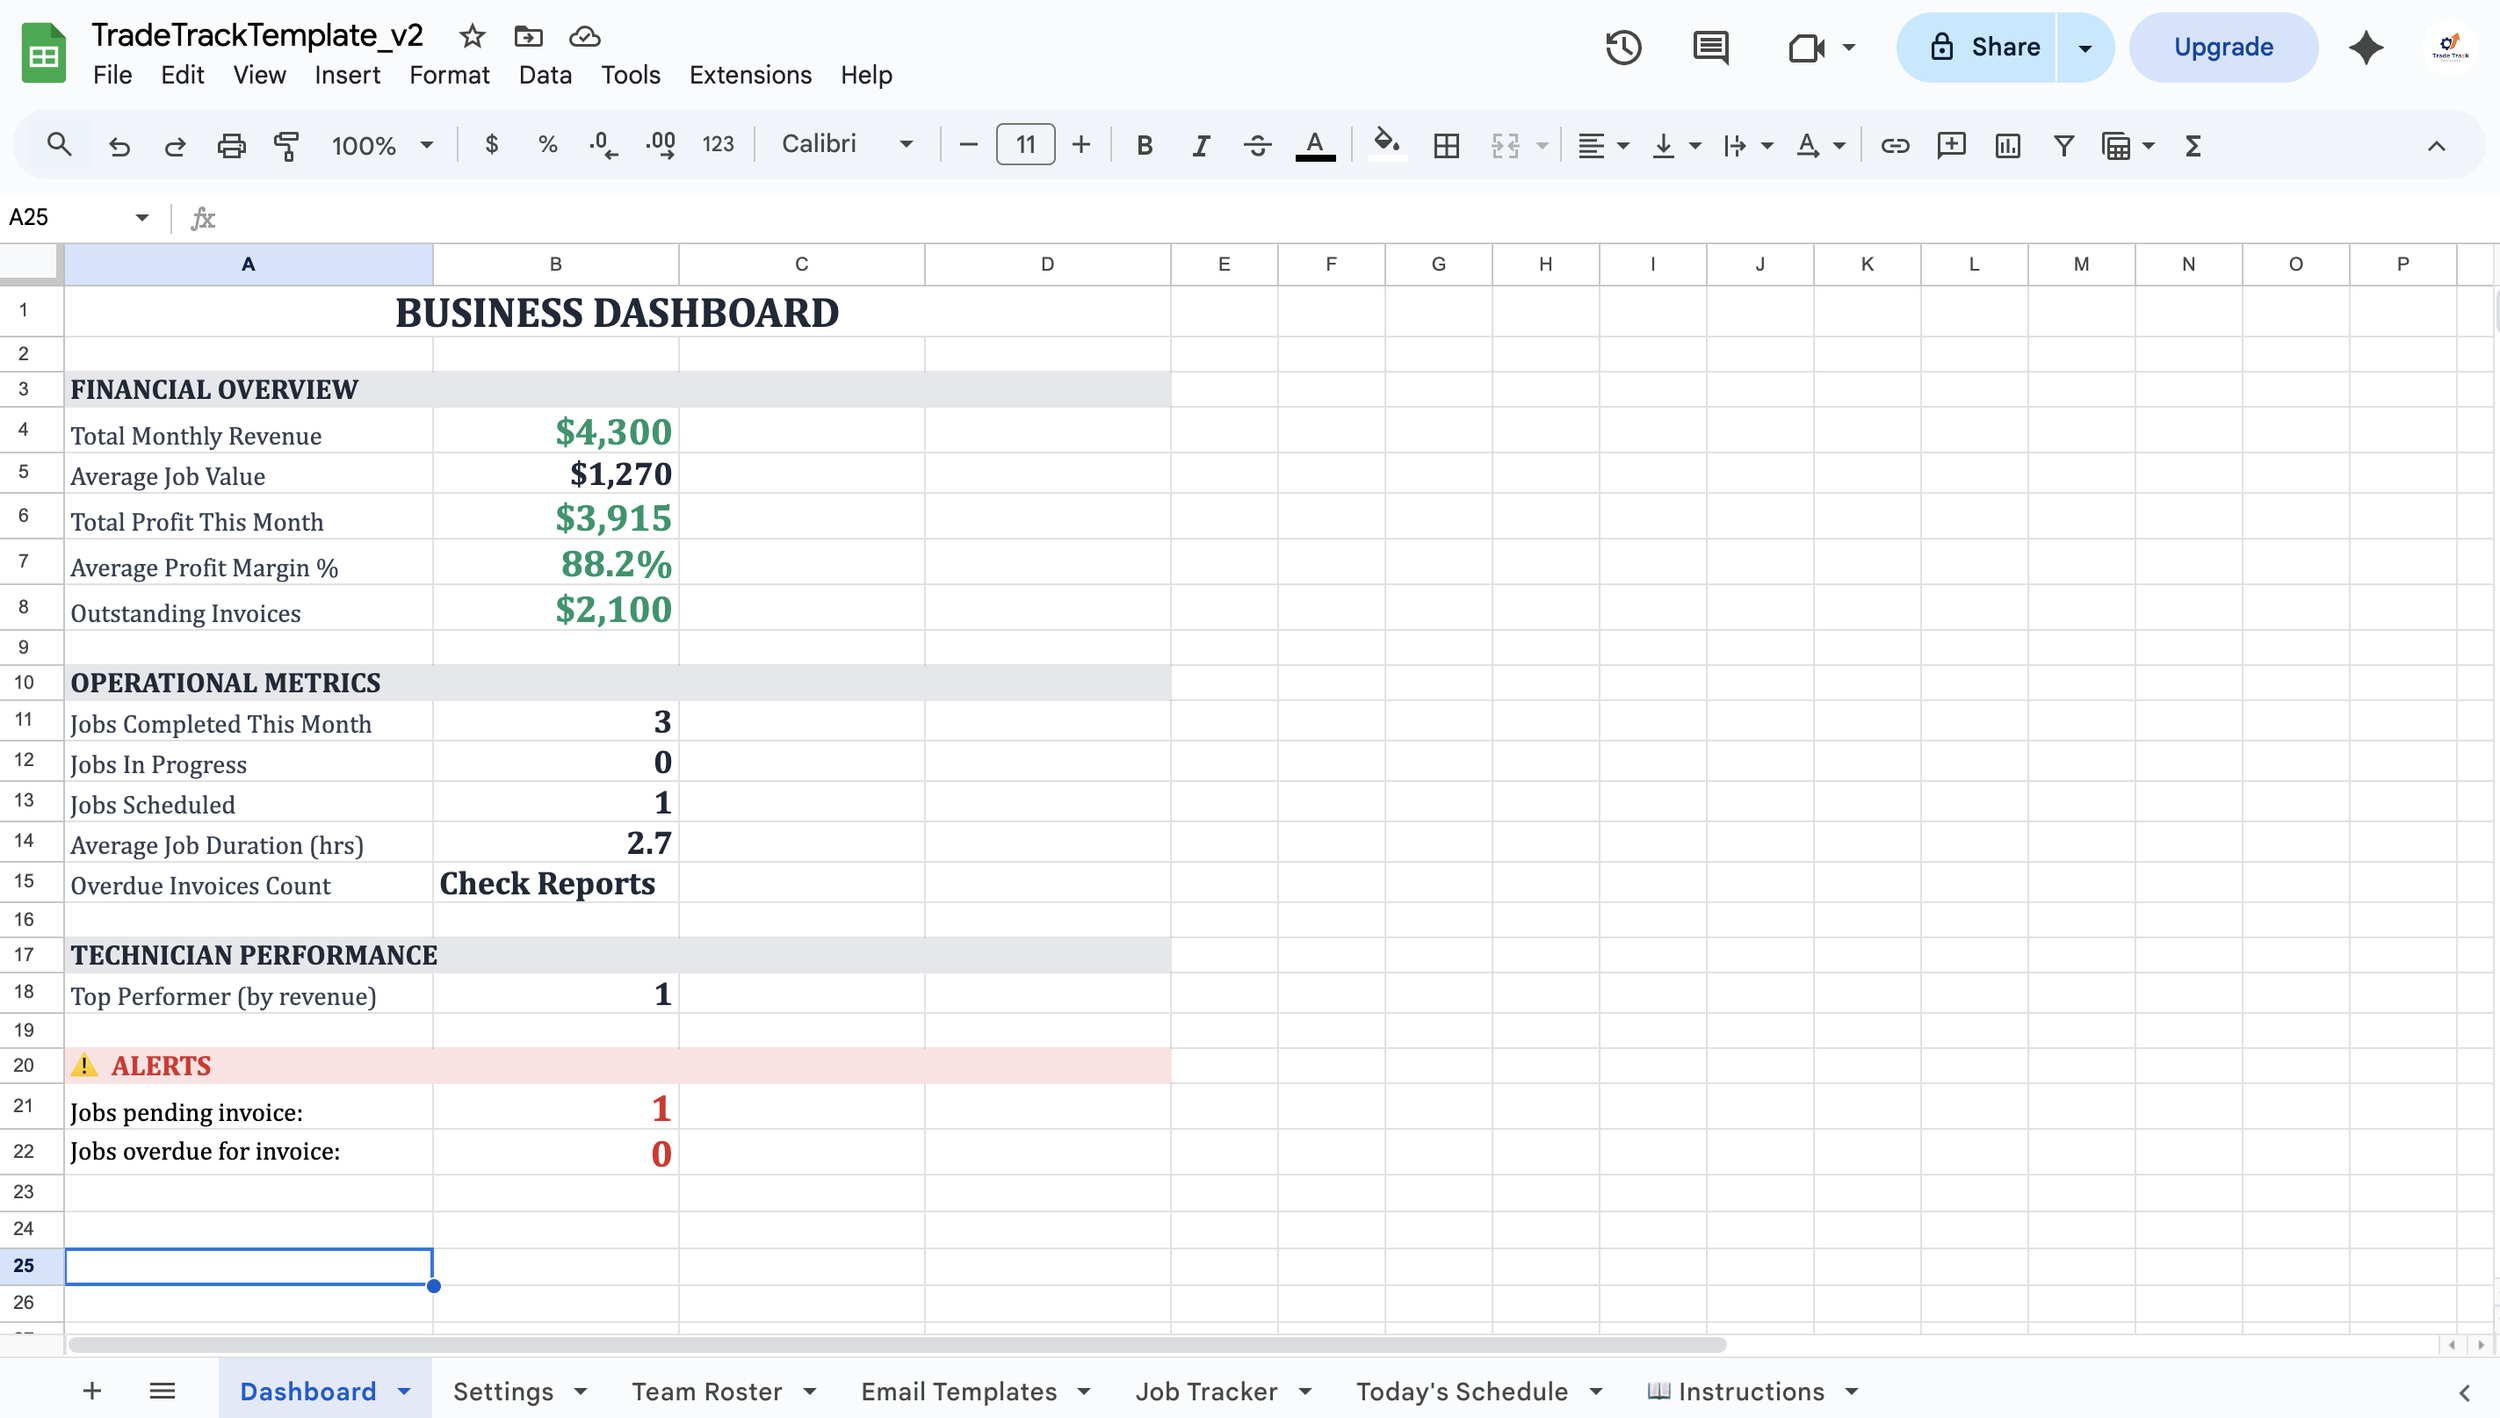Switch to the Job Tracker tab
The height and width of the screenshot is (1418, 2500).
point(1206,1391)
